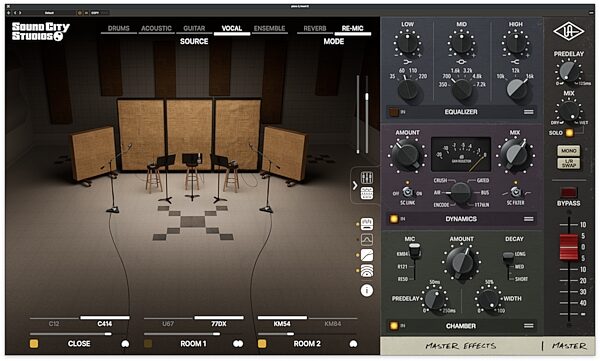Flip the SC LINK off/on switch
This screenshot has width=600, height=361.
pyautogui.click(x=408, y=192)
